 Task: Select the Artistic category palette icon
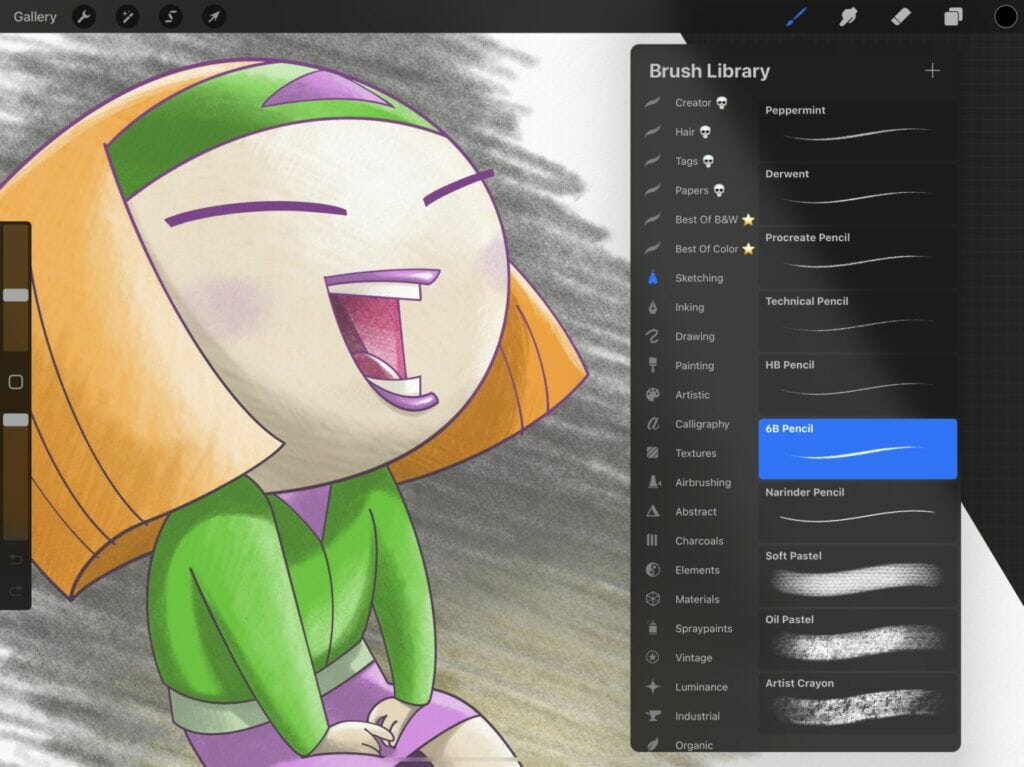coord(652,395)
